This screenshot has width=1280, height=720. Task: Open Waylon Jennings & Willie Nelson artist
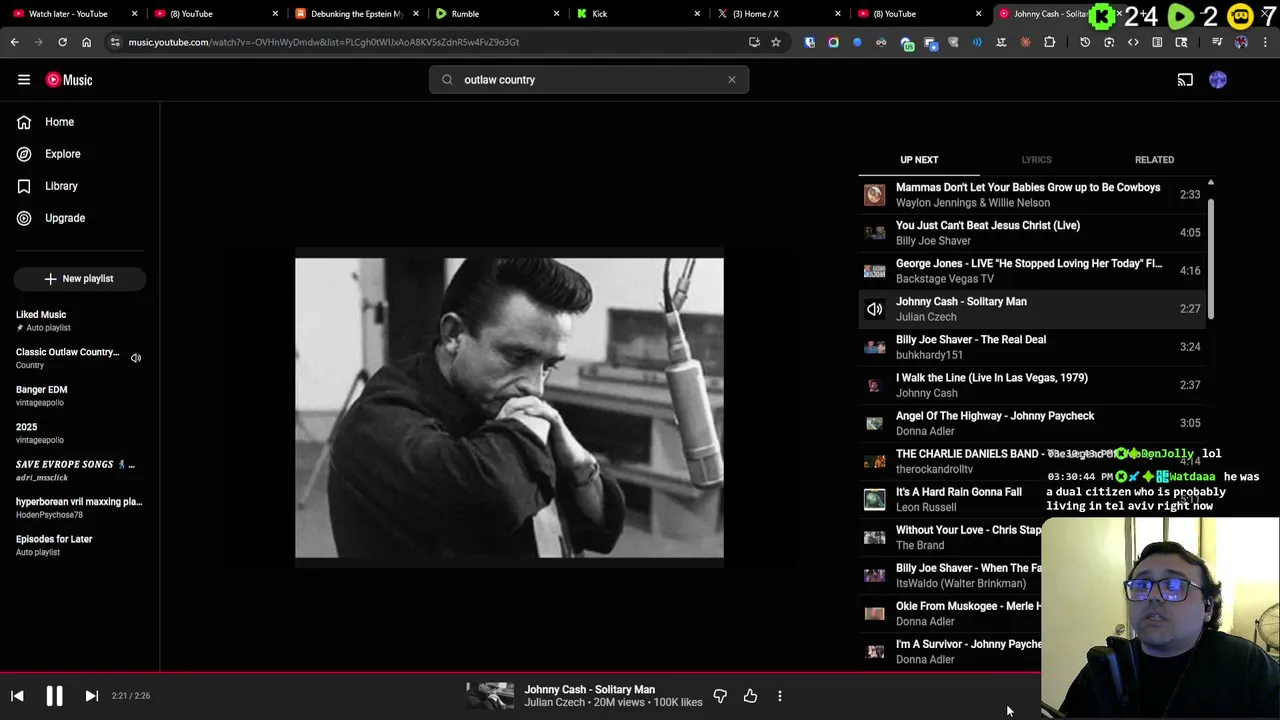(x=972, y=203)
